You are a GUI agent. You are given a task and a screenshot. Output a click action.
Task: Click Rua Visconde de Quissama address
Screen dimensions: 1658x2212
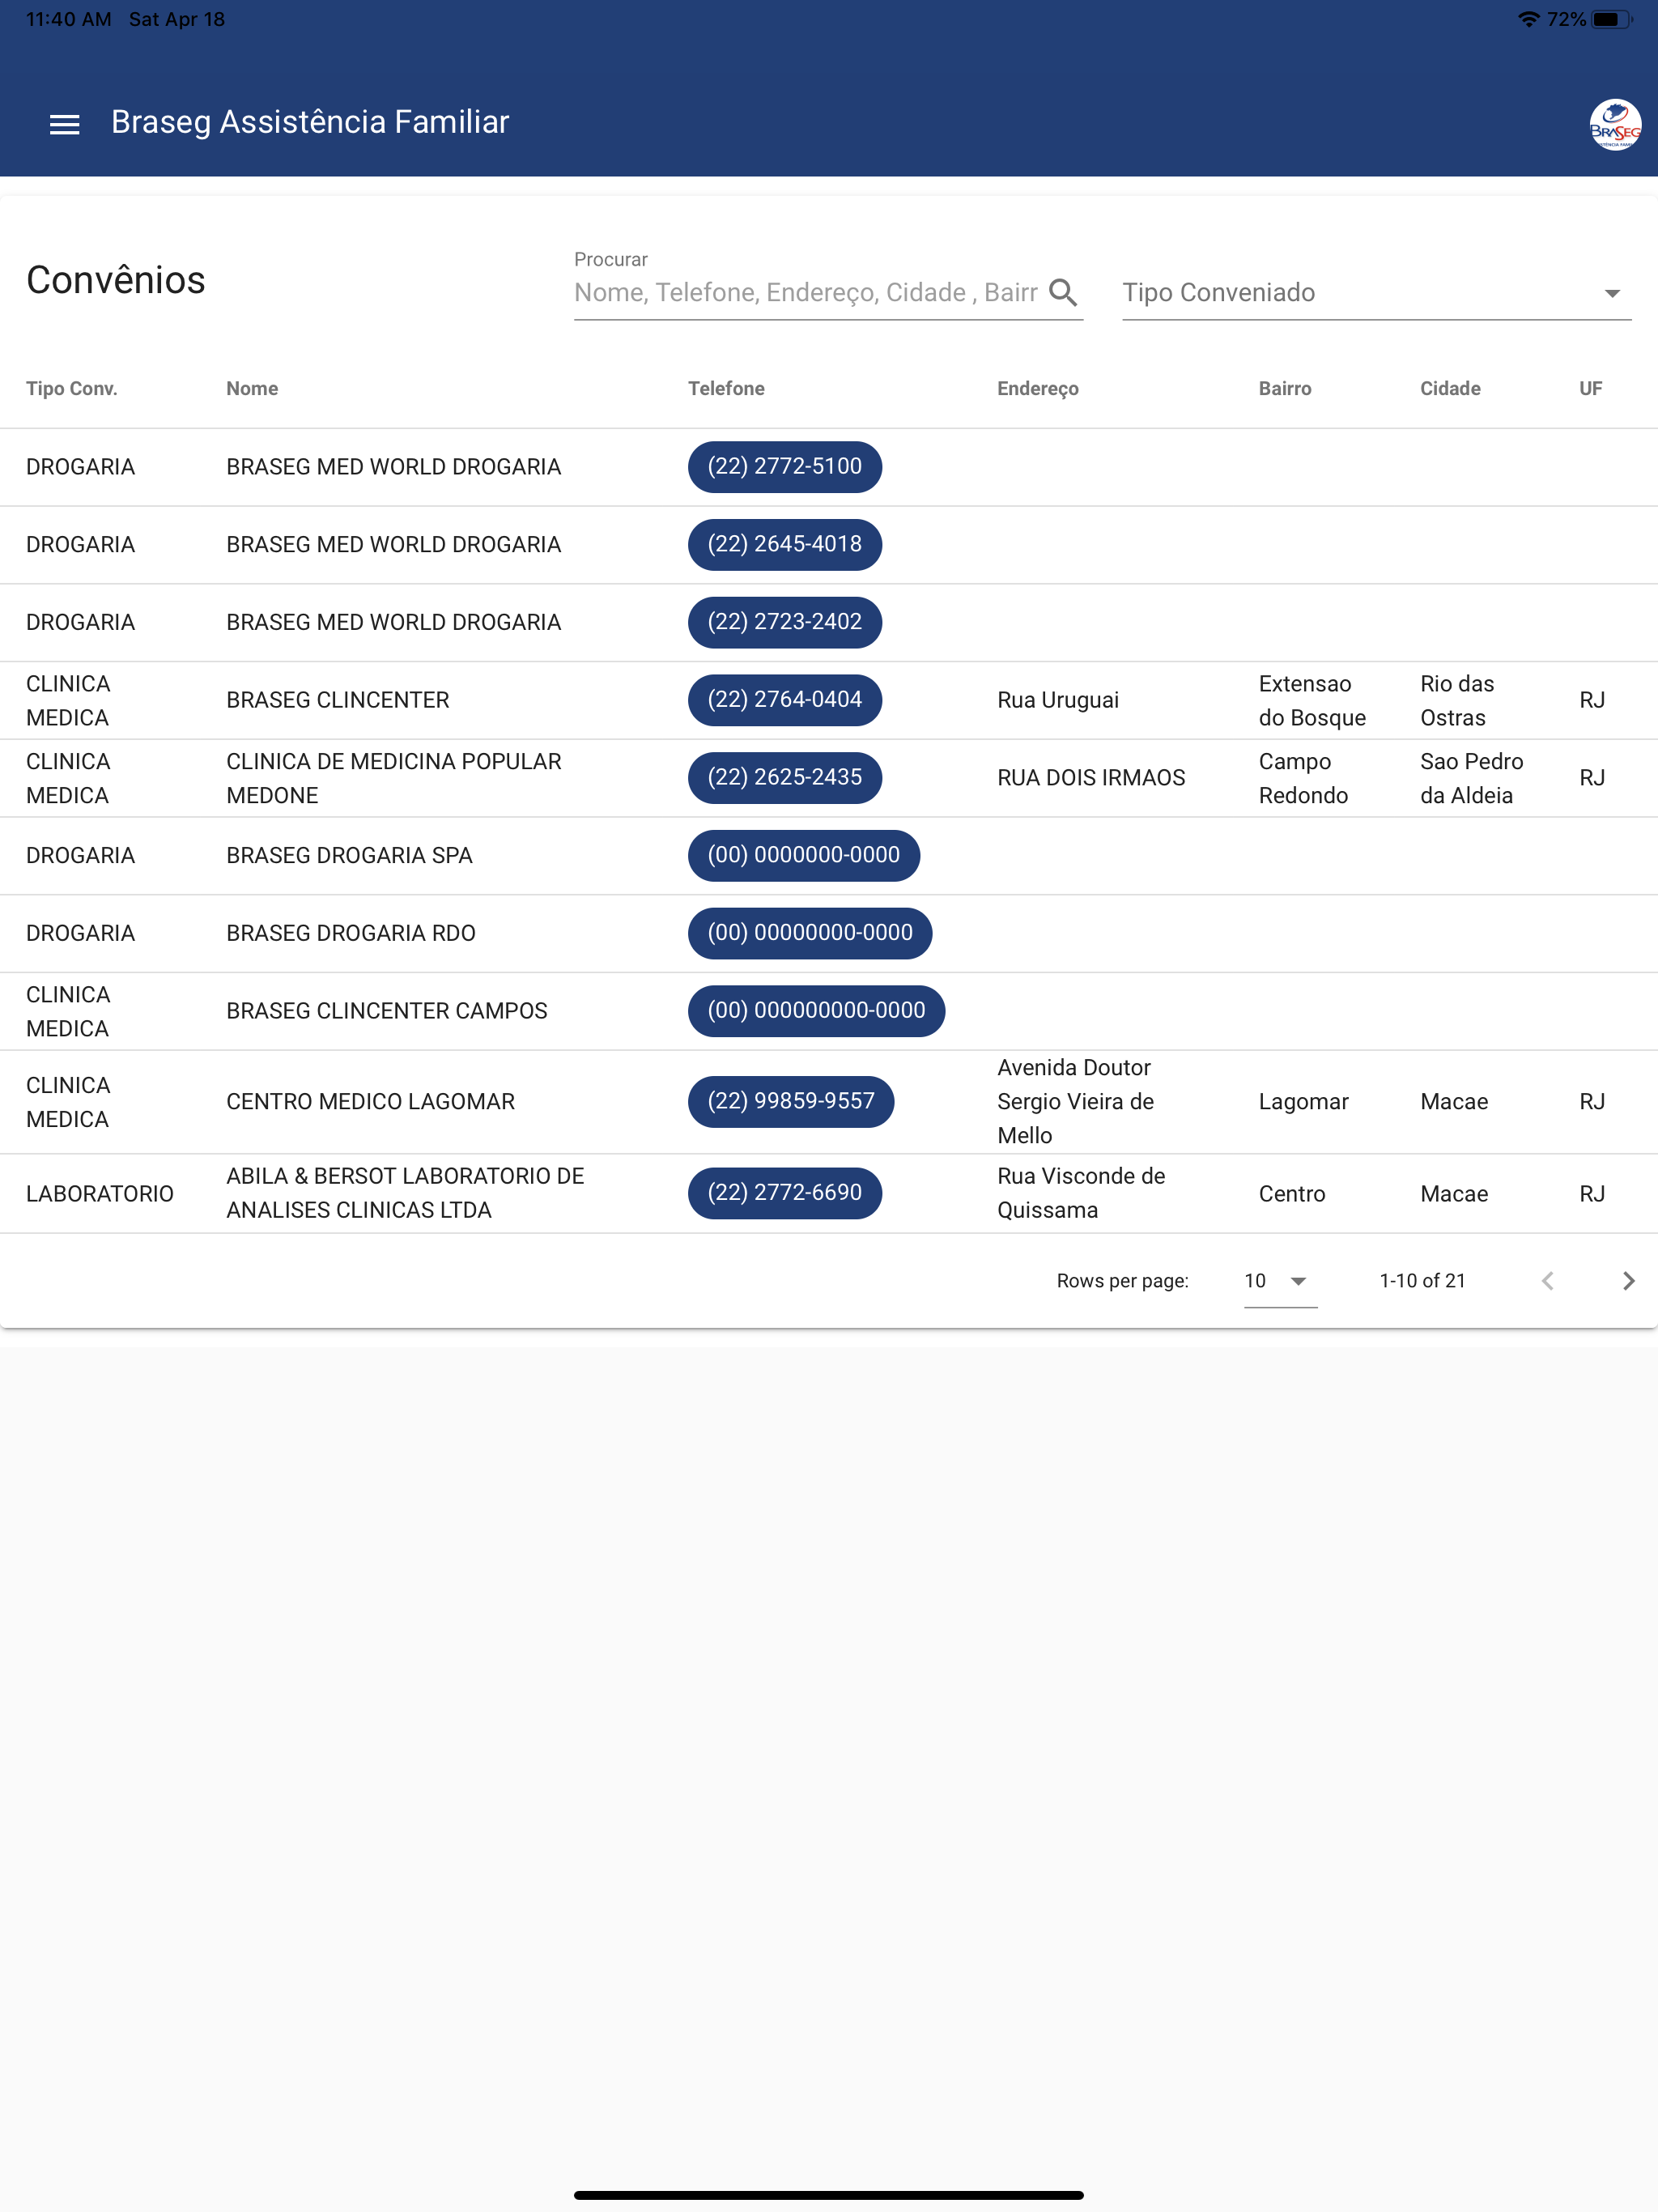click(1081, 1193)
